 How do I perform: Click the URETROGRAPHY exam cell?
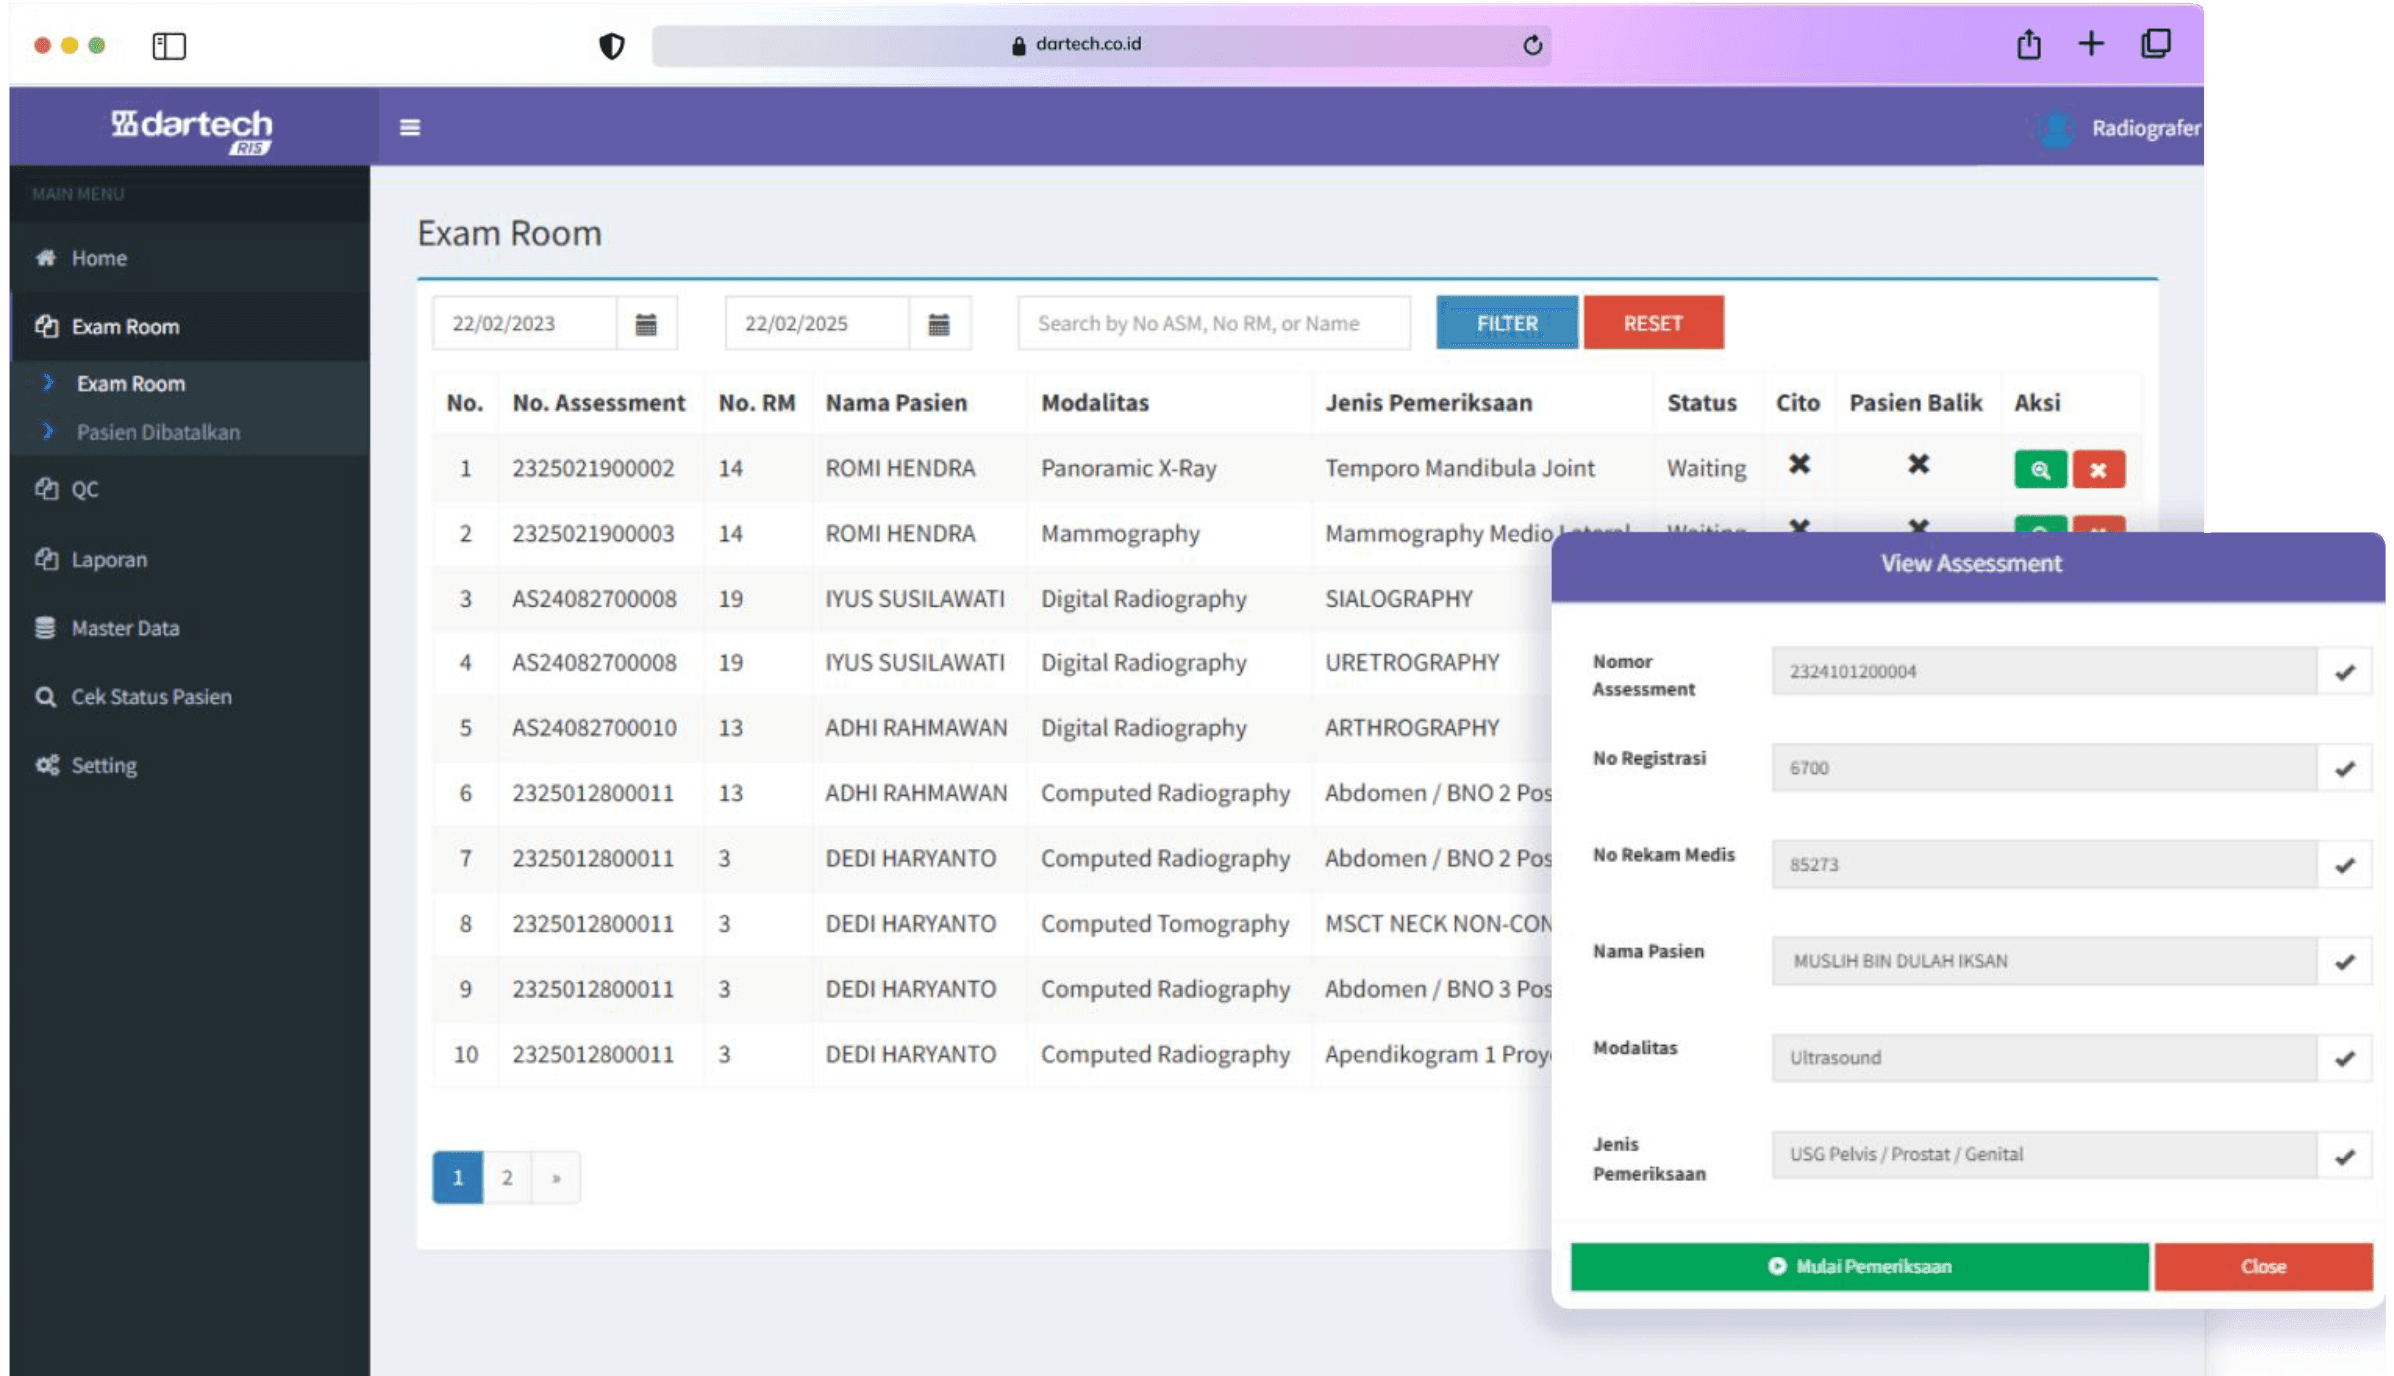pos(1411,663)
